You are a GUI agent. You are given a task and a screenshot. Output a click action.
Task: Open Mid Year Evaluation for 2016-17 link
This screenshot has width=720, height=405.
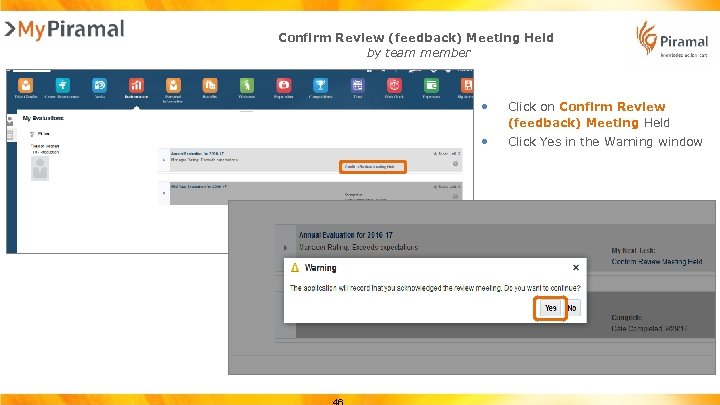point(199,186)
